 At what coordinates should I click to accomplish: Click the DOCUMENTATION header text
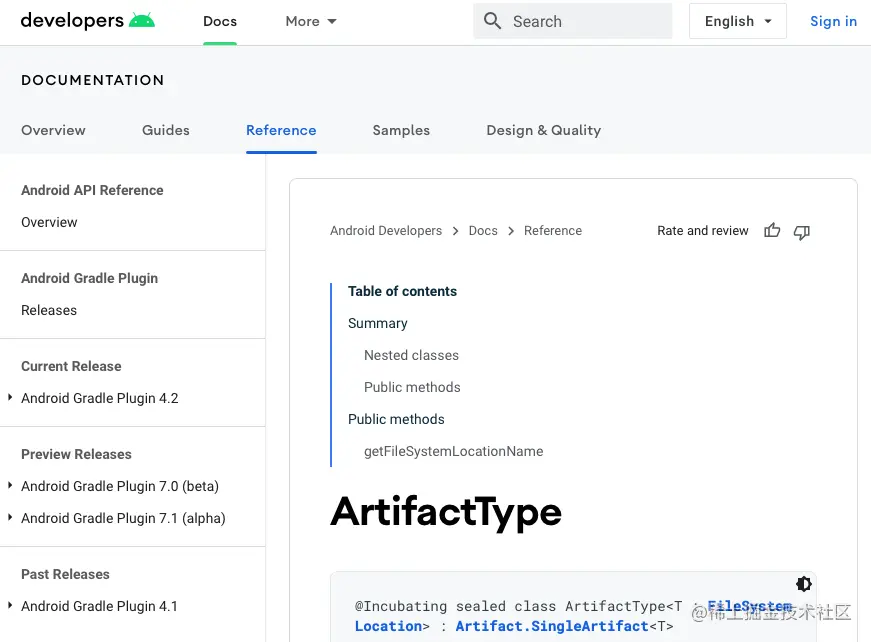click(93, 80)
